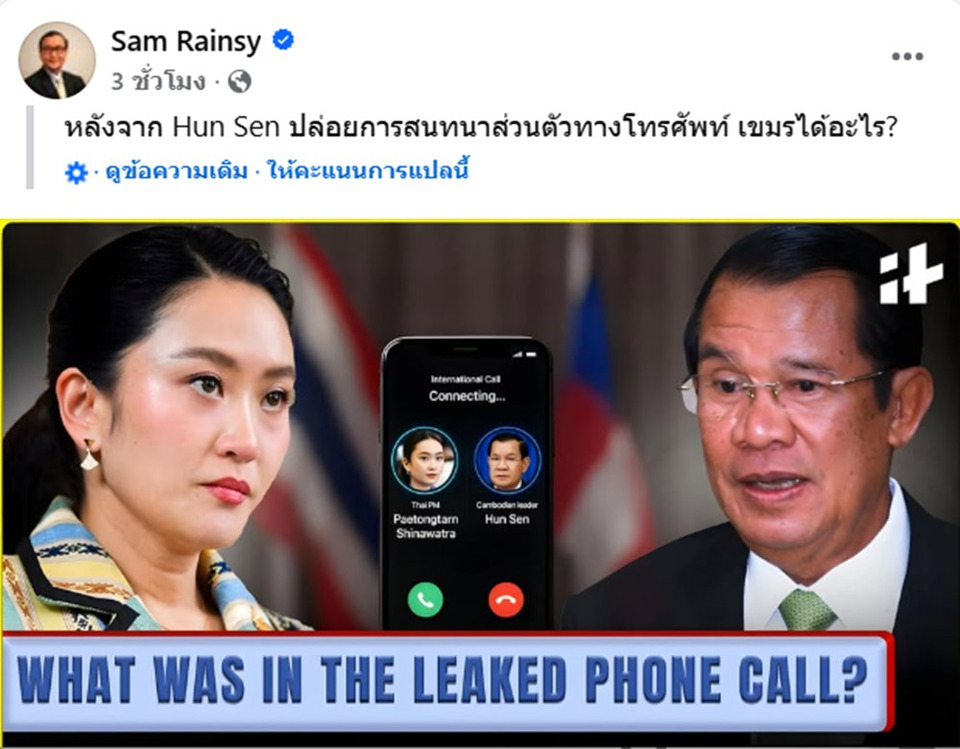Click 'ให้คะแนนการแปลนี้' to rate translation
The image size is (960, 749).
click(369, 170)
